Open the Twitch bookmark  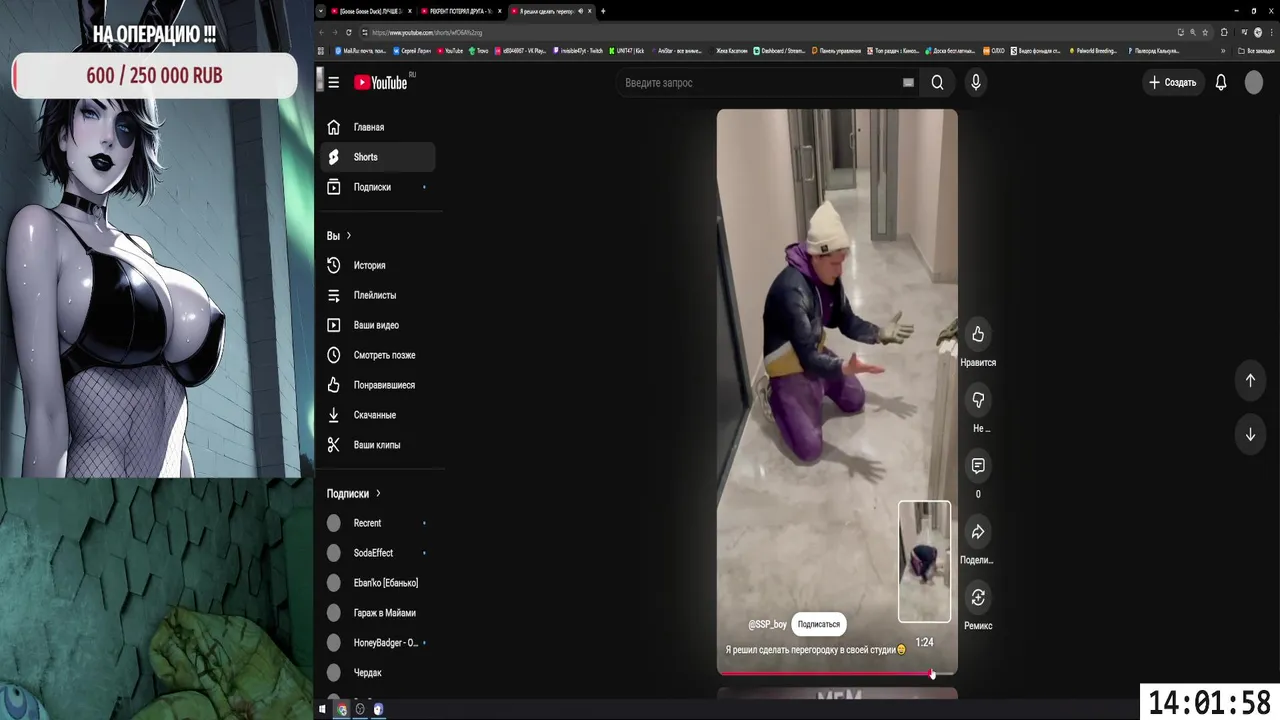(578, 50)
